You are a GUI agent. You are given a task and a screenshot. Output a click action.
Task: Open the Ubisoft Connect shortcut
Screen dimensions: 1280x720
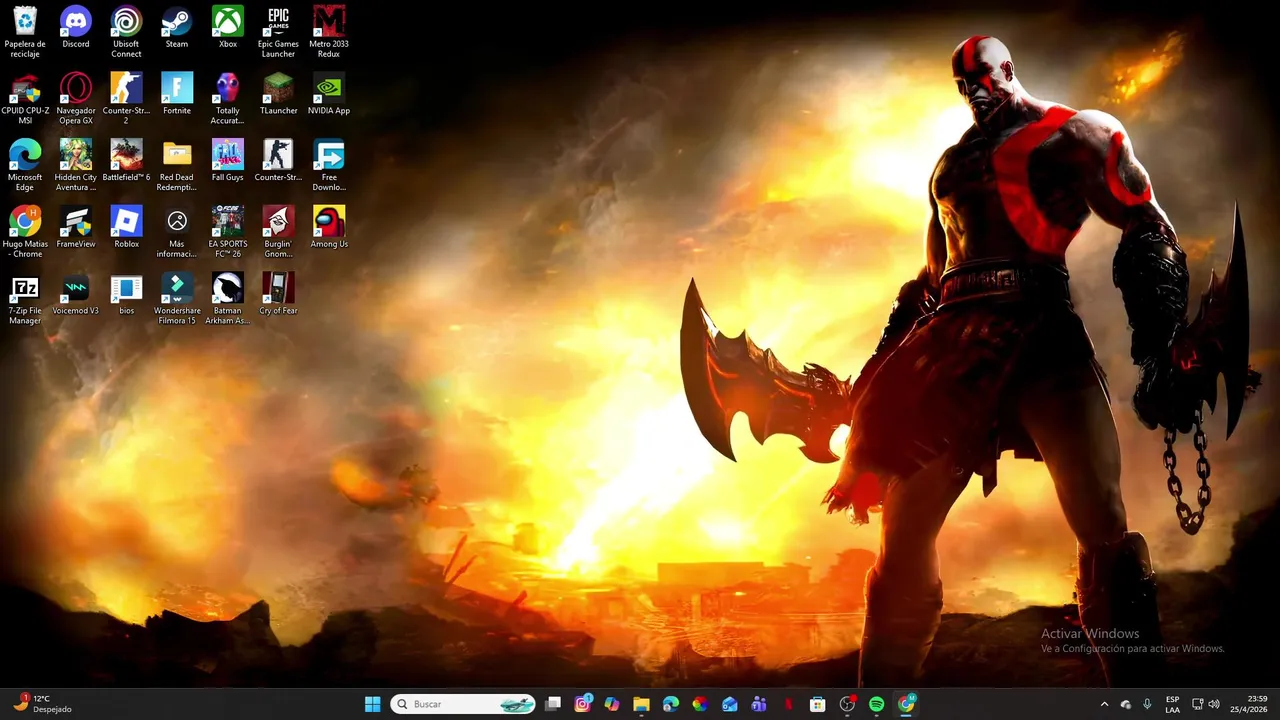[126, 31]
